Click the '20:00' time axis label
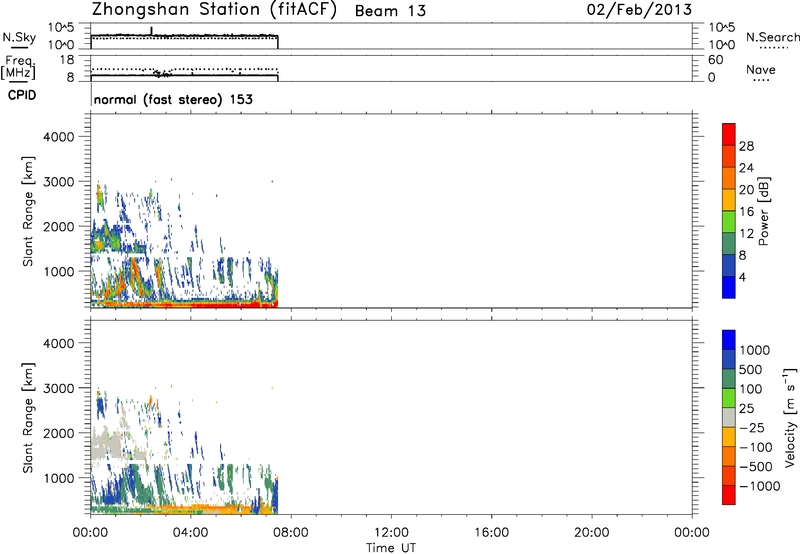This screenshot has height=554, width=800. [591, 533]
